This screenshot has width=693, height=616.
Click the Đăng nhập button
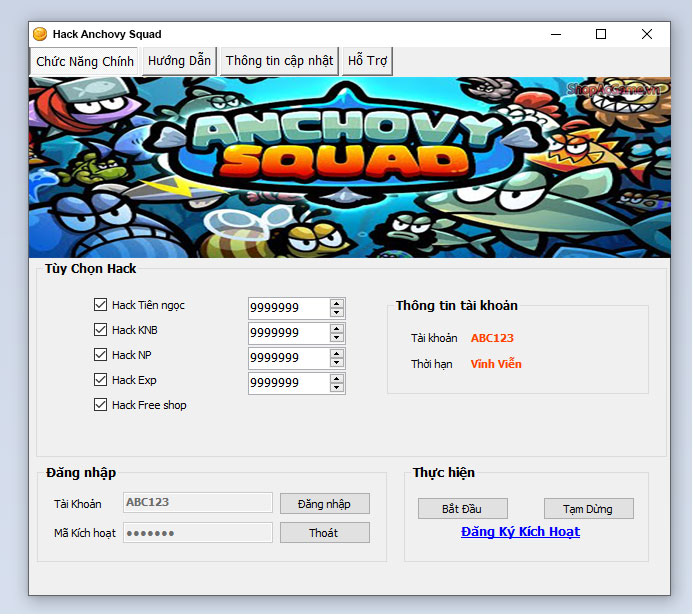pos(325,504)
